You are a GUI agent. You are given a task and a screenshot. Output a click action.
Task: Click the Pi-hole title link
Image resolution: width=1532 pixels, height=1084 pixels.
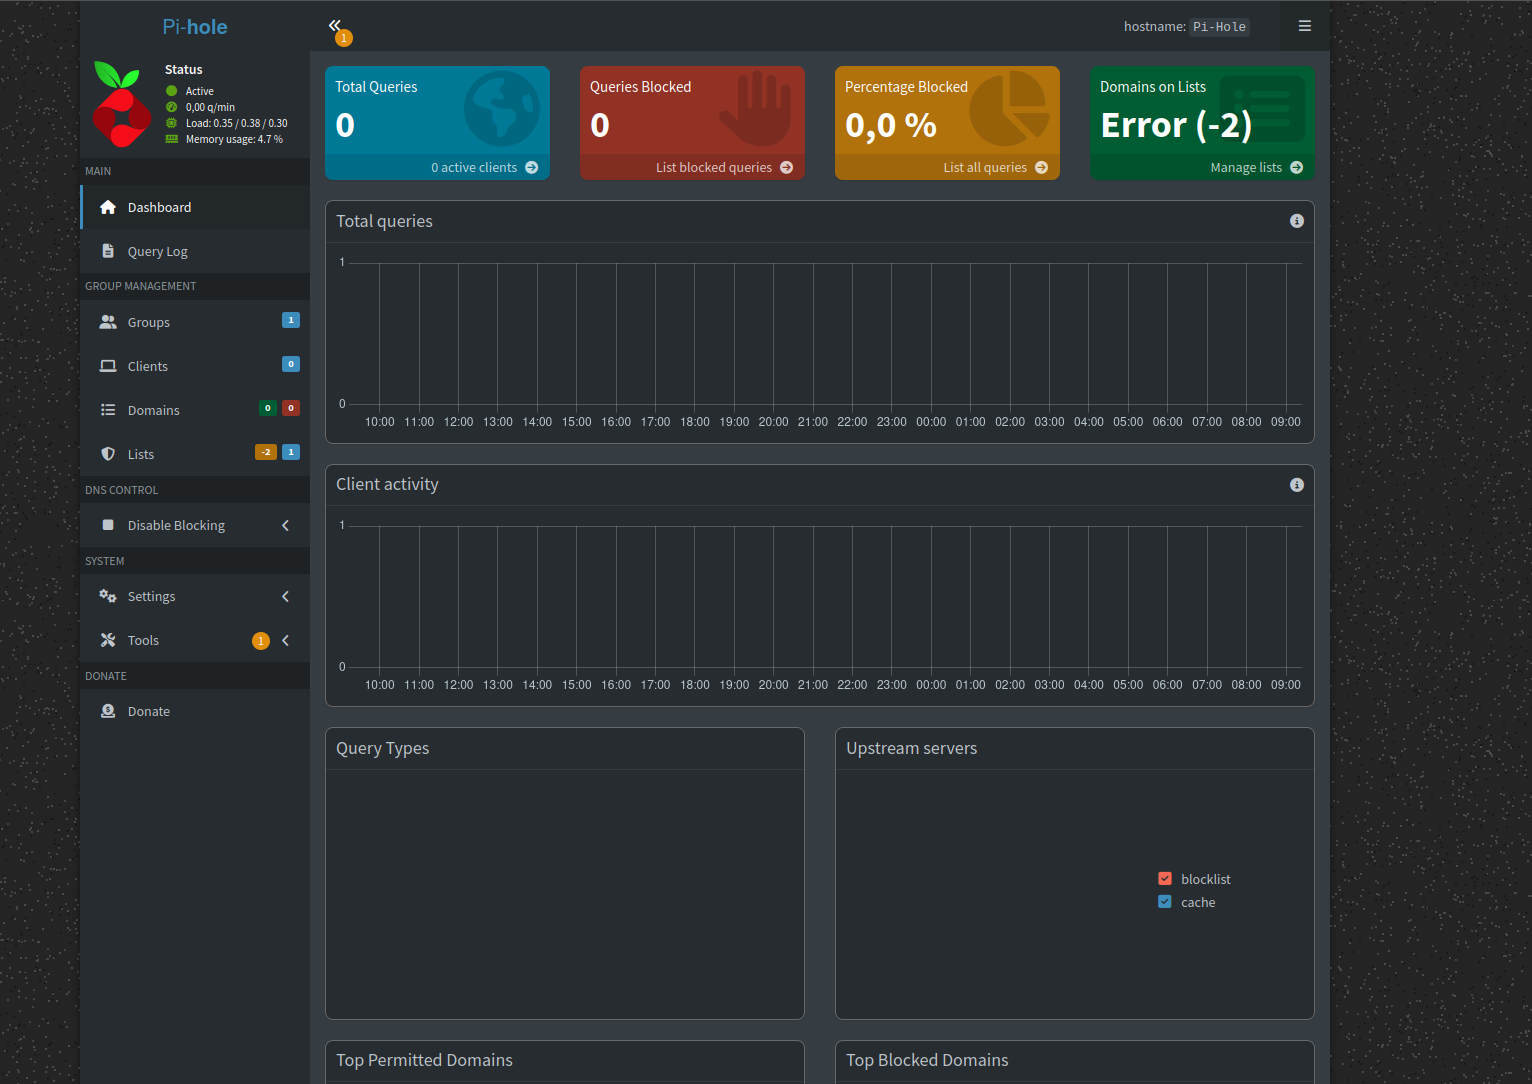pyautogui.click(x=195, y=27)
